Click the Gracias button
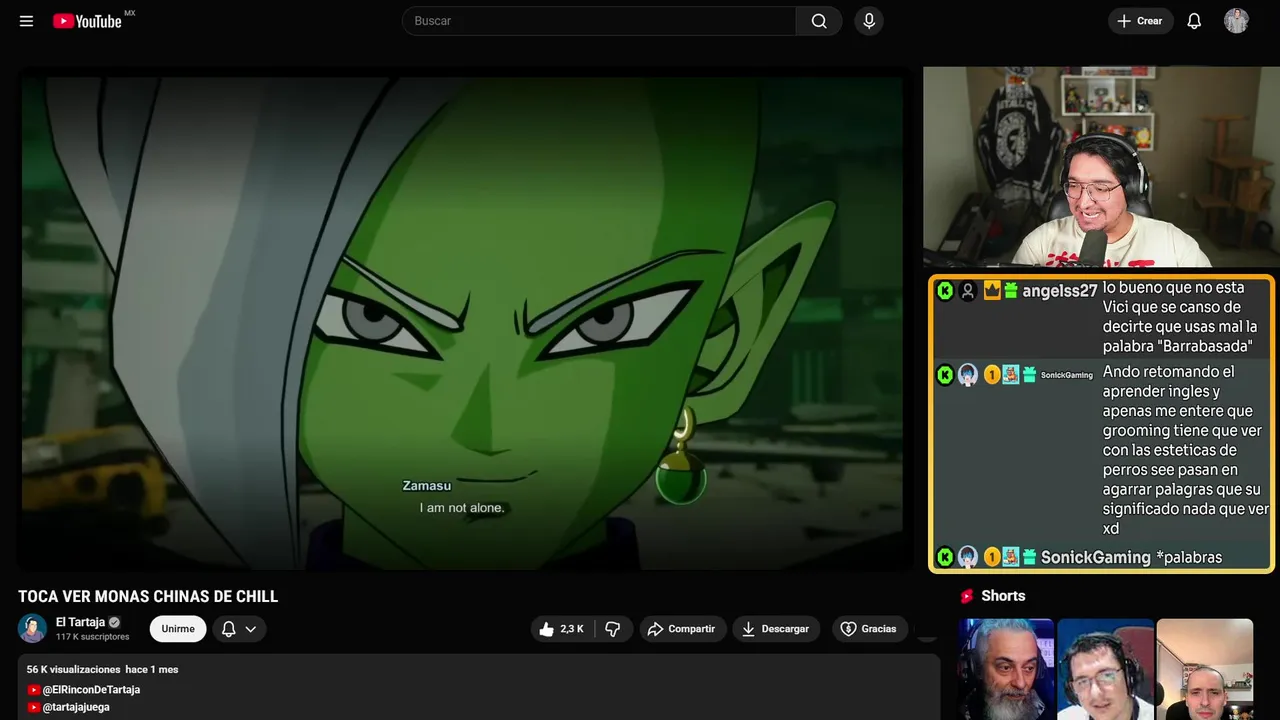This screenshot has width=1280, height=720. point(869,629)
